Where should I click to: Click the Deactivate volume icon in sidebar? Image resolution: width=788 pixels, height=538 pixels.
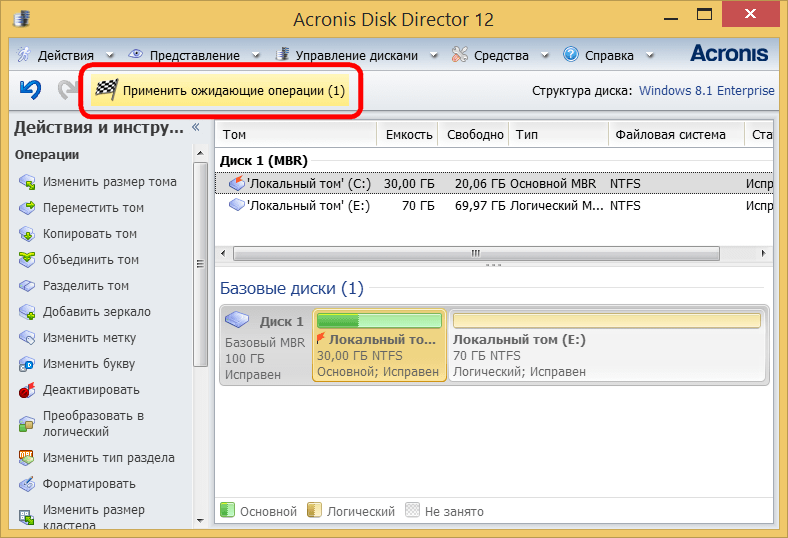pyautogui.click(x=27, y=390)
